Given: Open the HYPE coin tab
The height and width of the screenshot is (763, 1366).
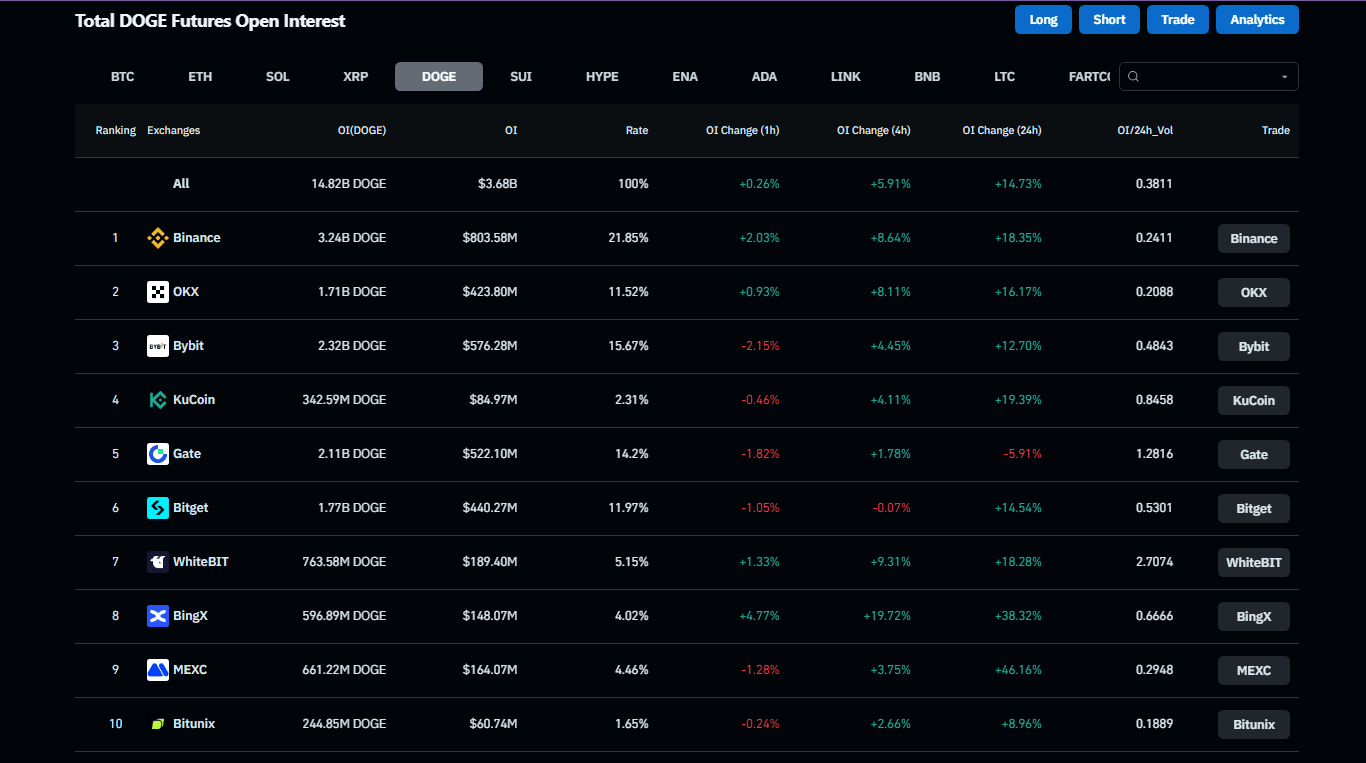Looking at the screenshot, I should (602, 77).
